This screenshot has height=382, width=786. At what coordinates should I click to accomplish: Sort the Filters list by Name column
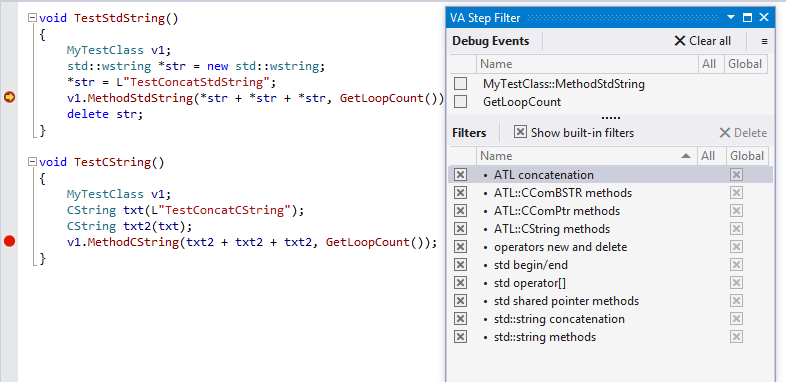[x=585, y=156]
